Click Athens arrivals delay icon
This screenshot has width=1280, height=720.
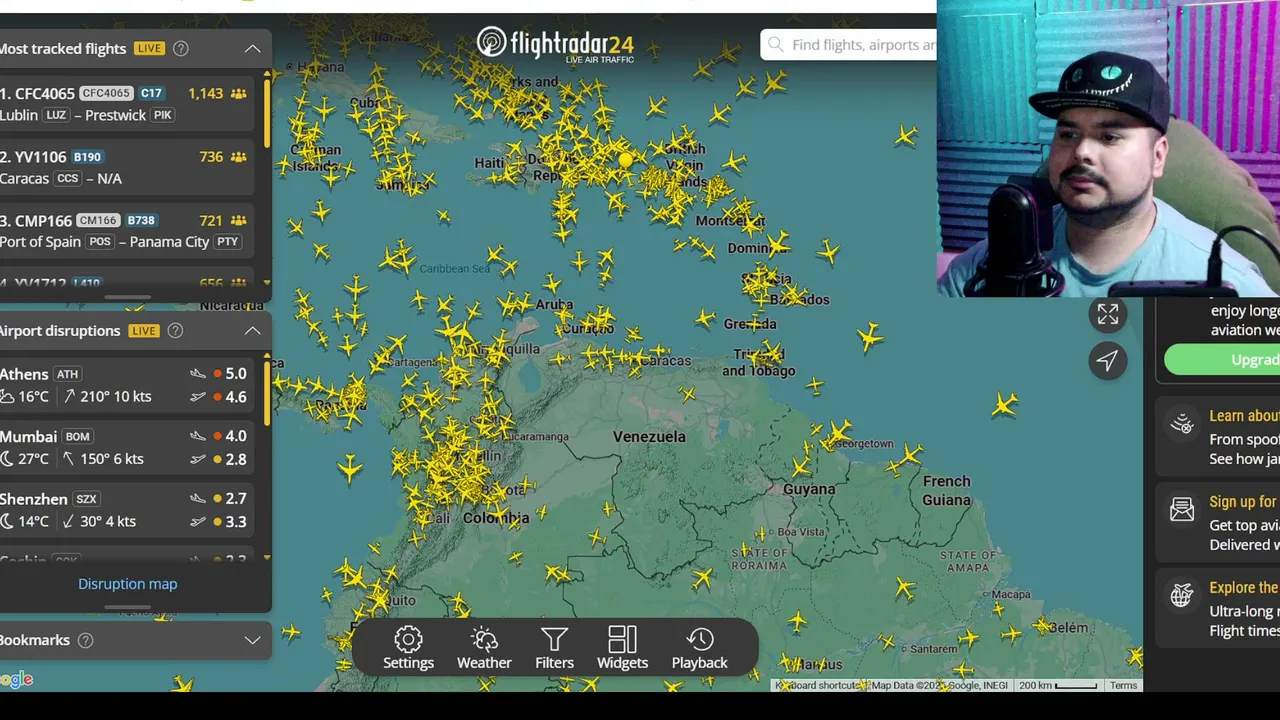coord(198,373)
